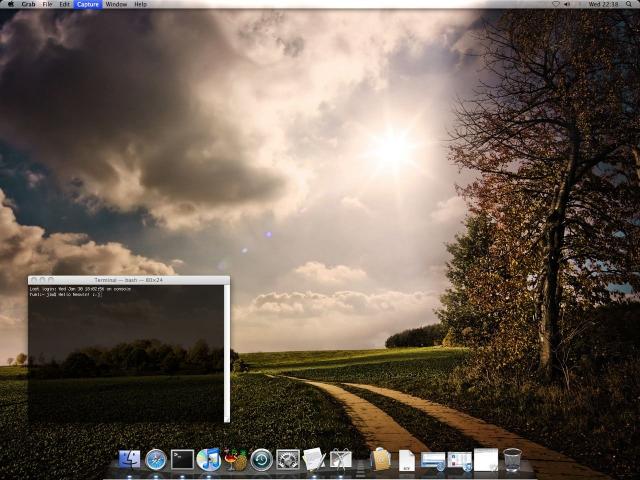Launch Safari from the Dock
Viewport: 640px width, 480px height.
[x=156, y=460]
